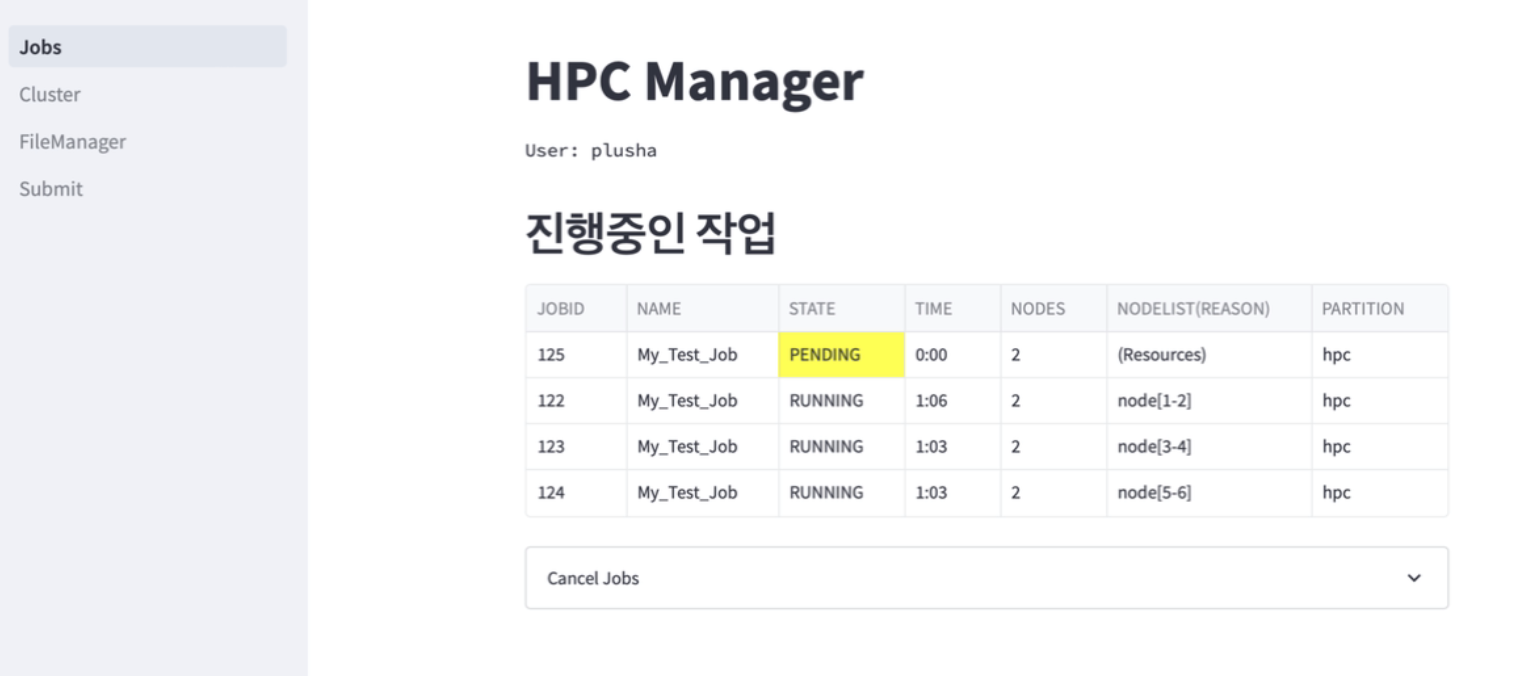Open FileManager from the sidebar
1518x676 pixels.
(73, 142)
